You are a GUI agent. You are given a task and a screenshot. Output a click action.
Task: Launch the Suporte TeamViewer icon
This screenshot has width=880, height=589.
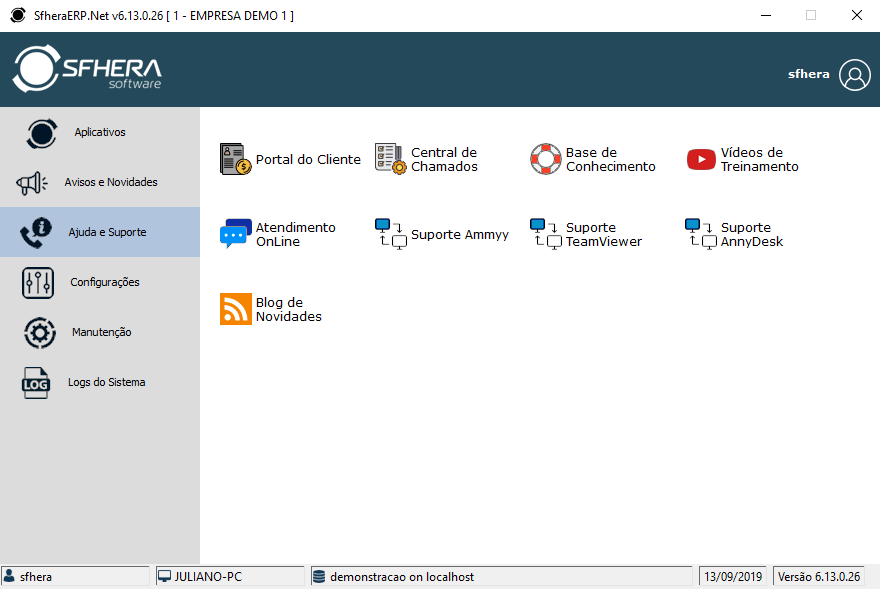546,234
